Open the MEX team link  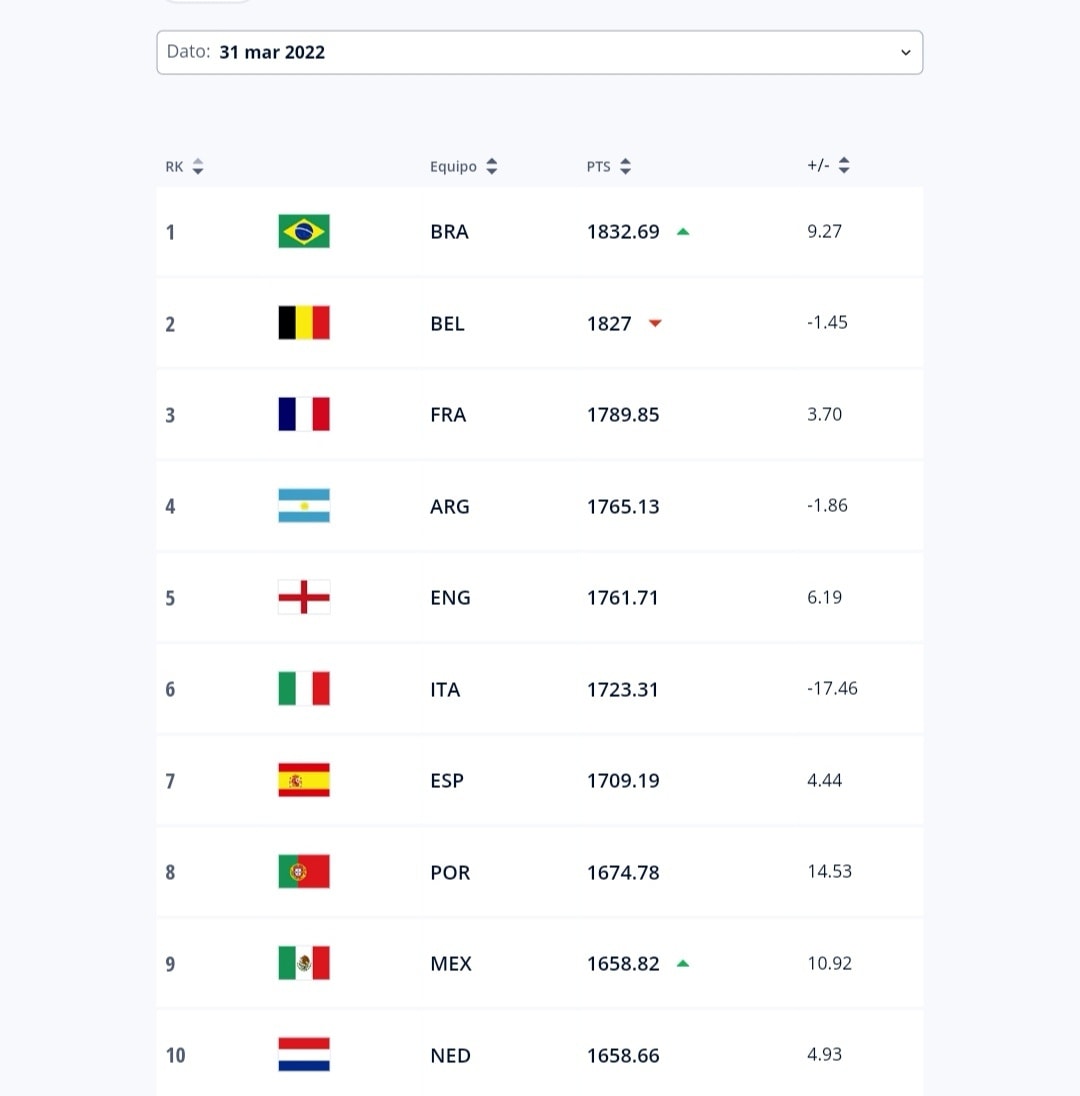point(450,964)
